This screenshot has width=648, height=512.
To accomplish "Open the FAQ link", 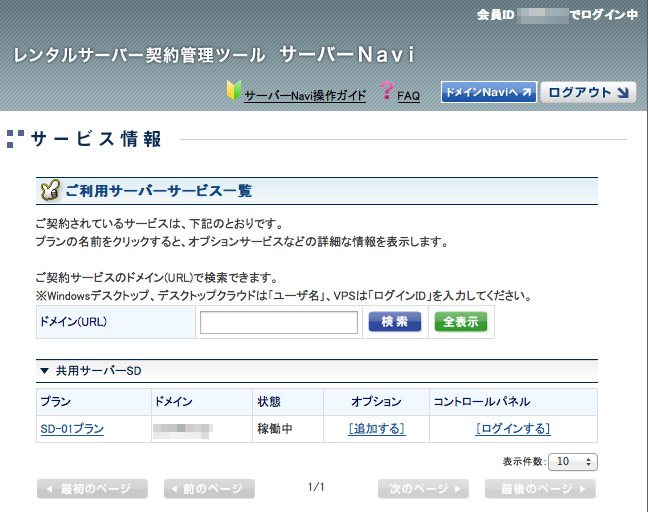I will coord(408,96).
